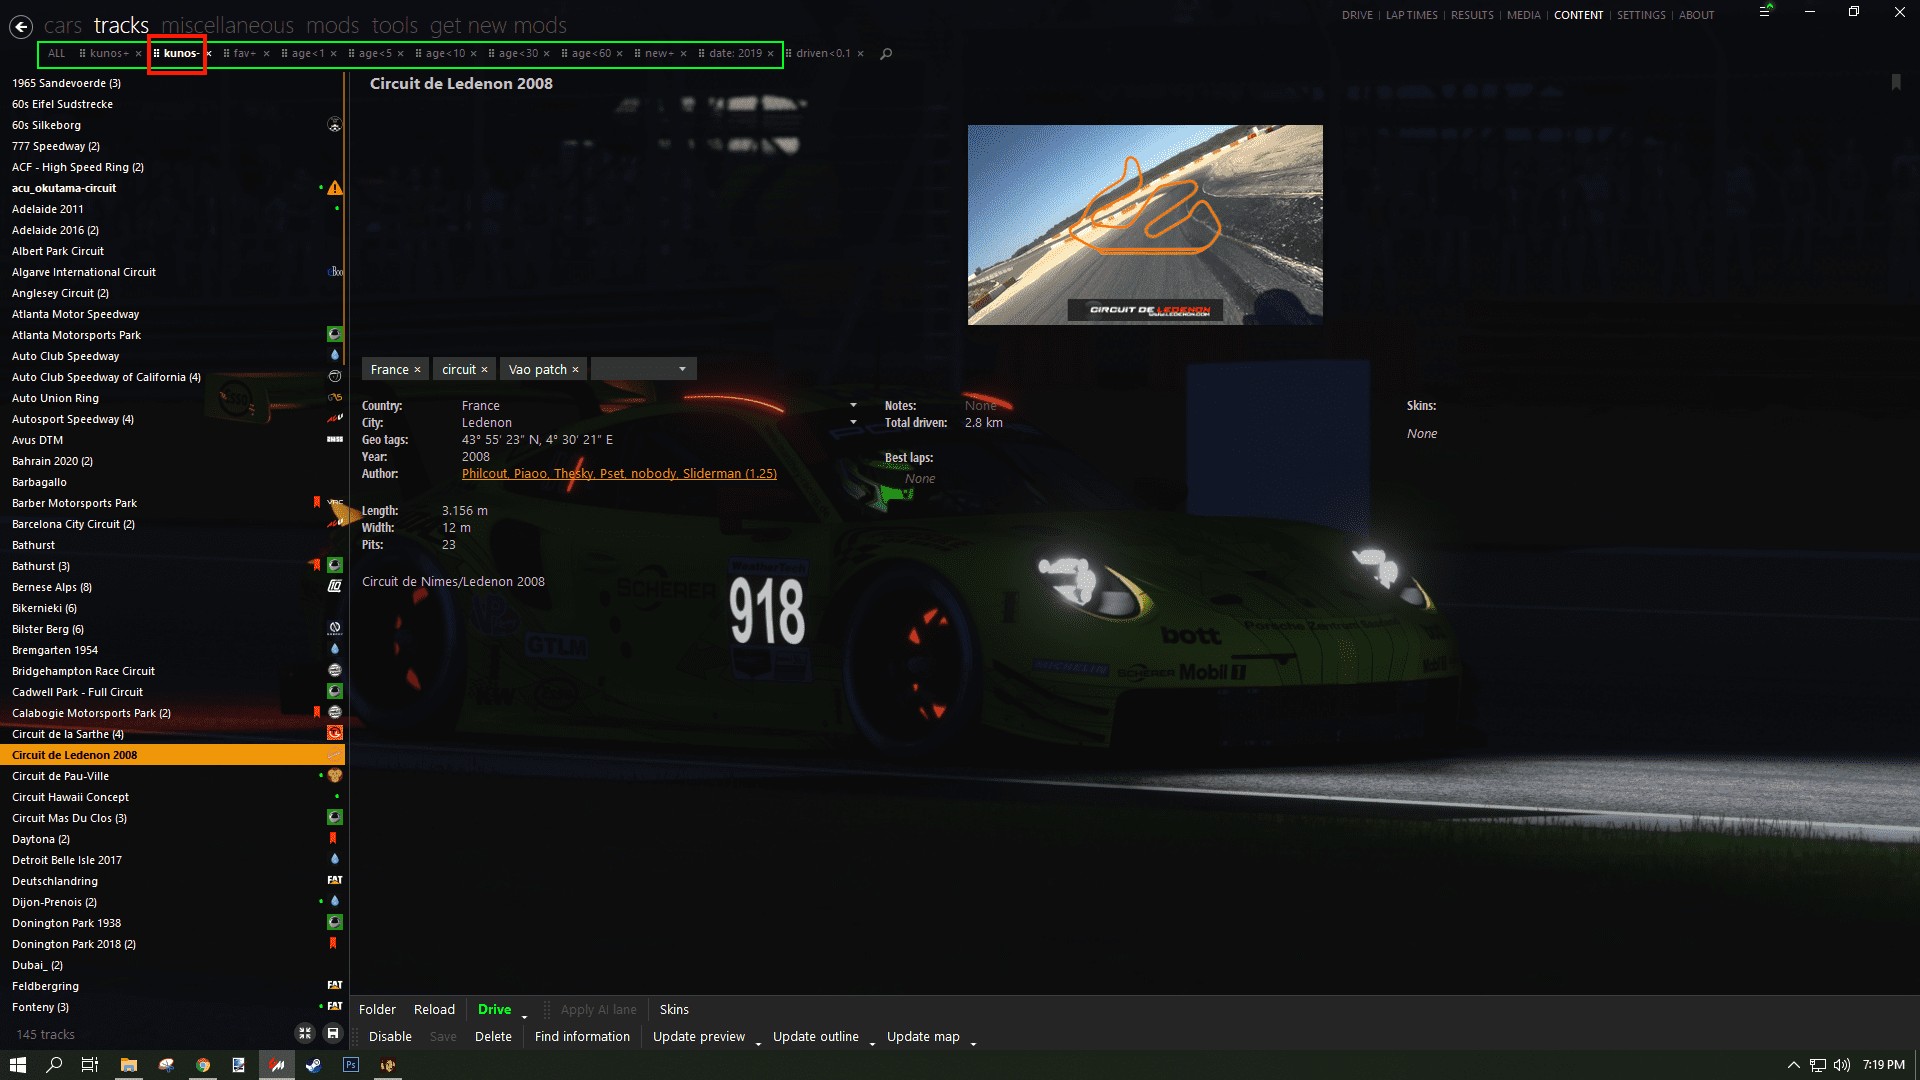Click the orange icon beside Circuit de Pau-Ville
Screen dimensions: 1920x1080
[335, 776]
